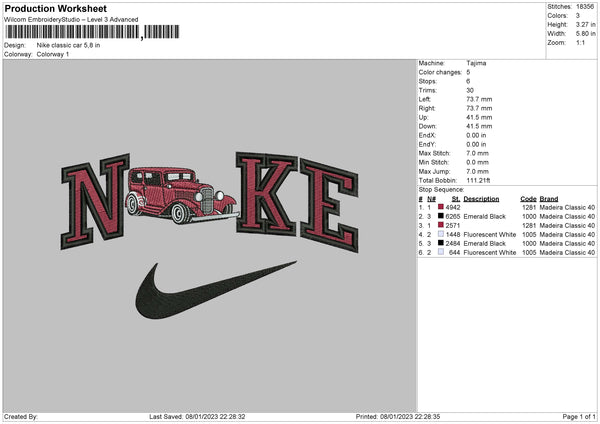The width and height of the screenshot is (600, 424).
Task: Click the red swatch in stop row 3
Action: pos(441,225)
